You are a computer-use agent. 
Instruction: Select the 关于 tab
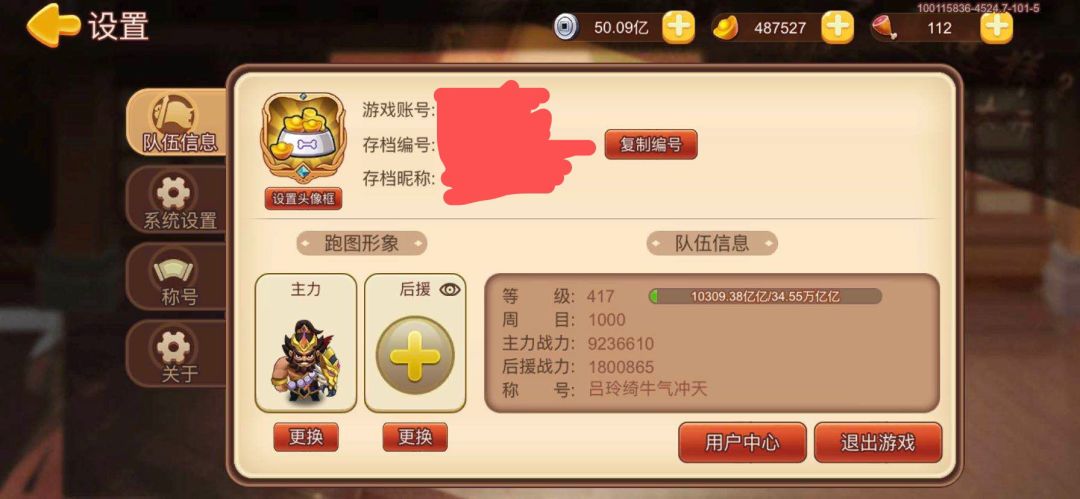click(x=179, y=354)
